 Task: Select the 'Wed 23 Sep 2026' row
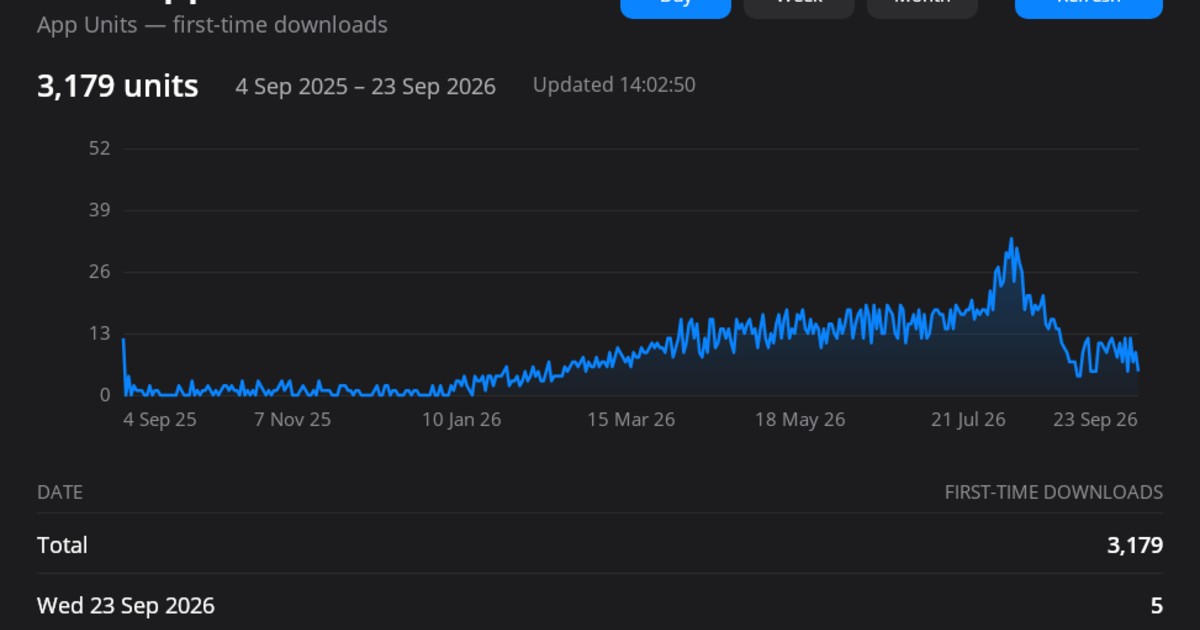click(600, 606)
